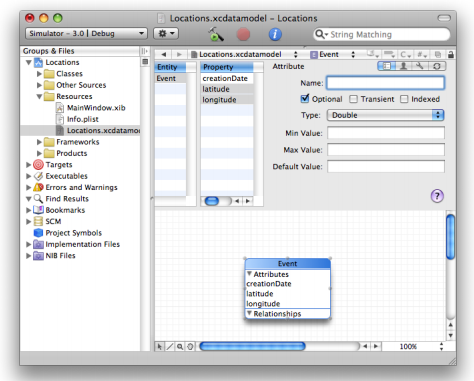Click the String Matching search field

pyautogui.click(x=382, y=34)
